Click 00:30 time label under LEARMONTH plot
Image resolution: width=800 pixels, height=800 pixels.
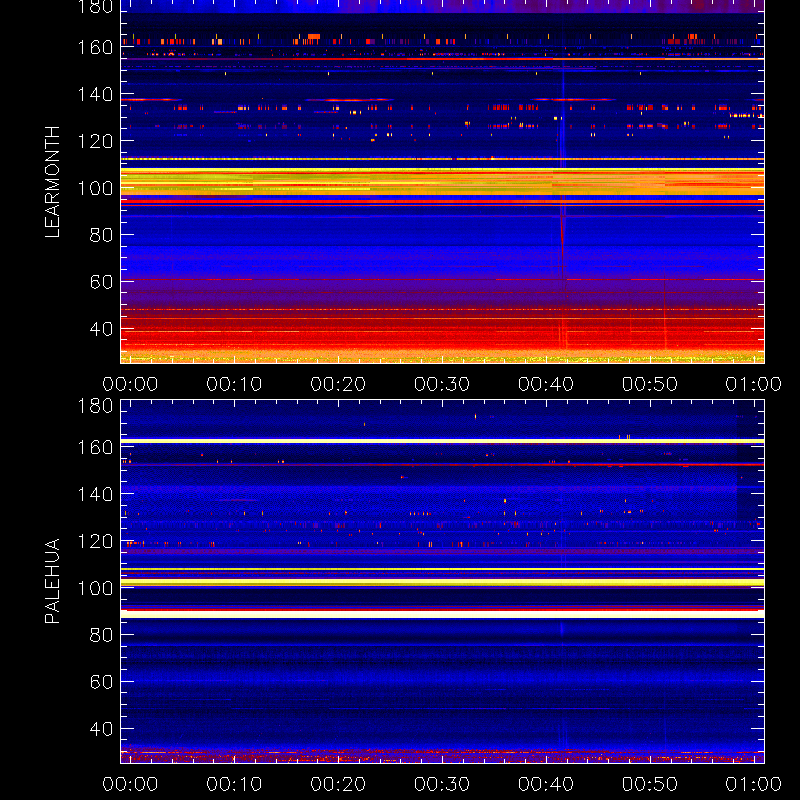click(x=442, y=384)
